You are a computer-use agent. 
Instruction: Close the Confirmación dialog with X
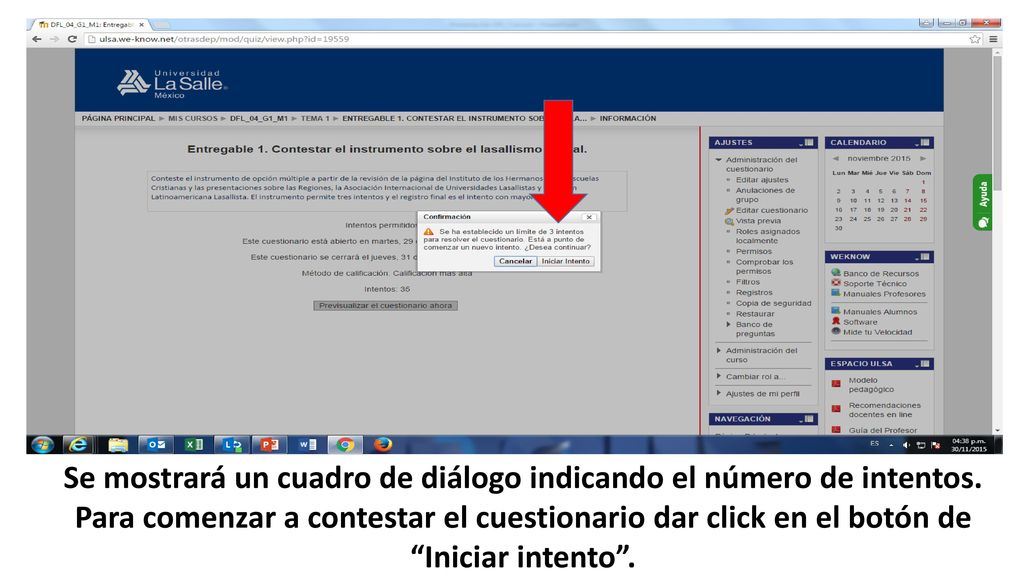coord(589,217)
